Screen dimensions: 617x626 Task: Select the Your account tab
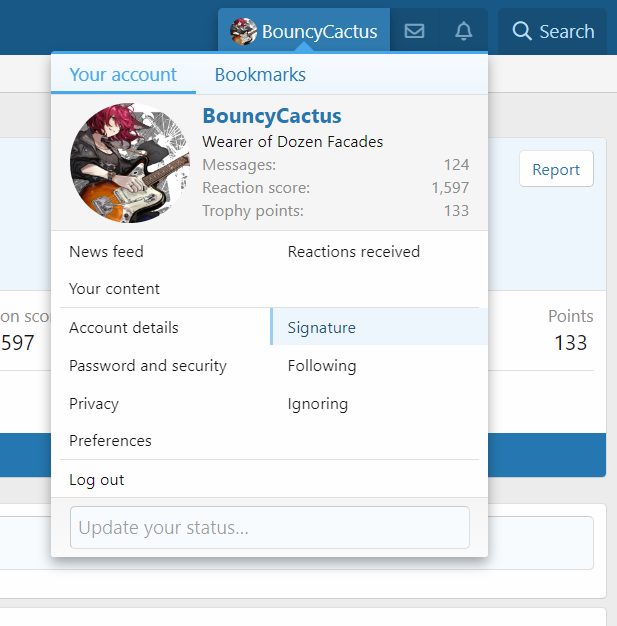click(x=123, y=75)
